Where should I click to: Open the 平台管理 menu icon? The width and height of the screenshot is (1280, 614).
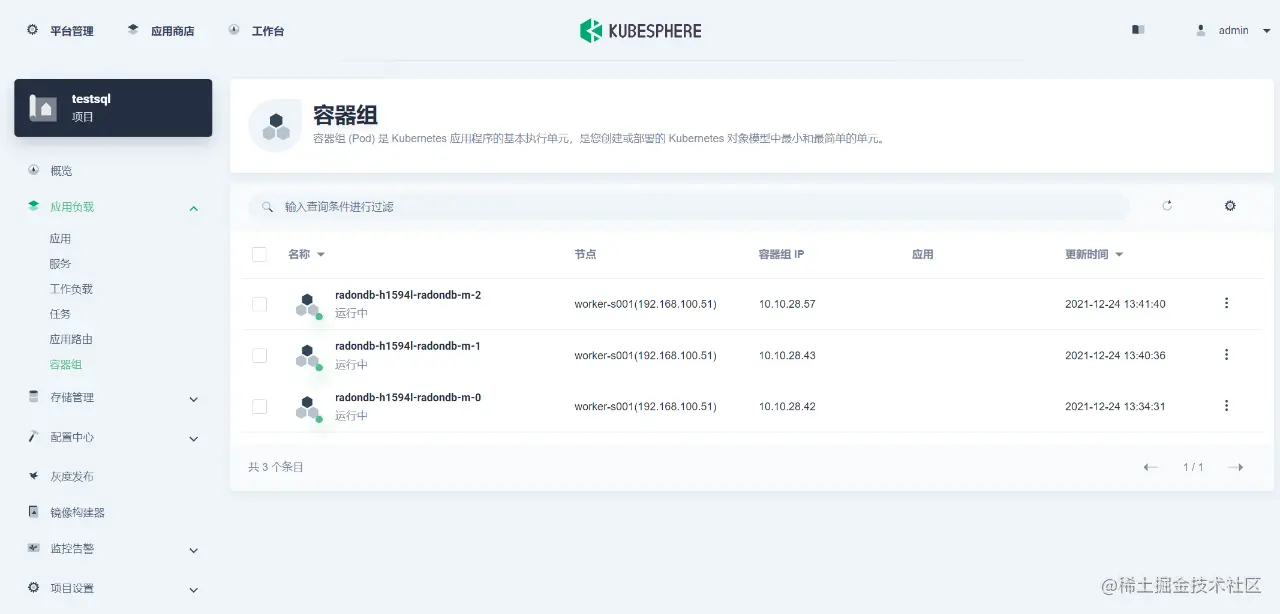[29, 30]
